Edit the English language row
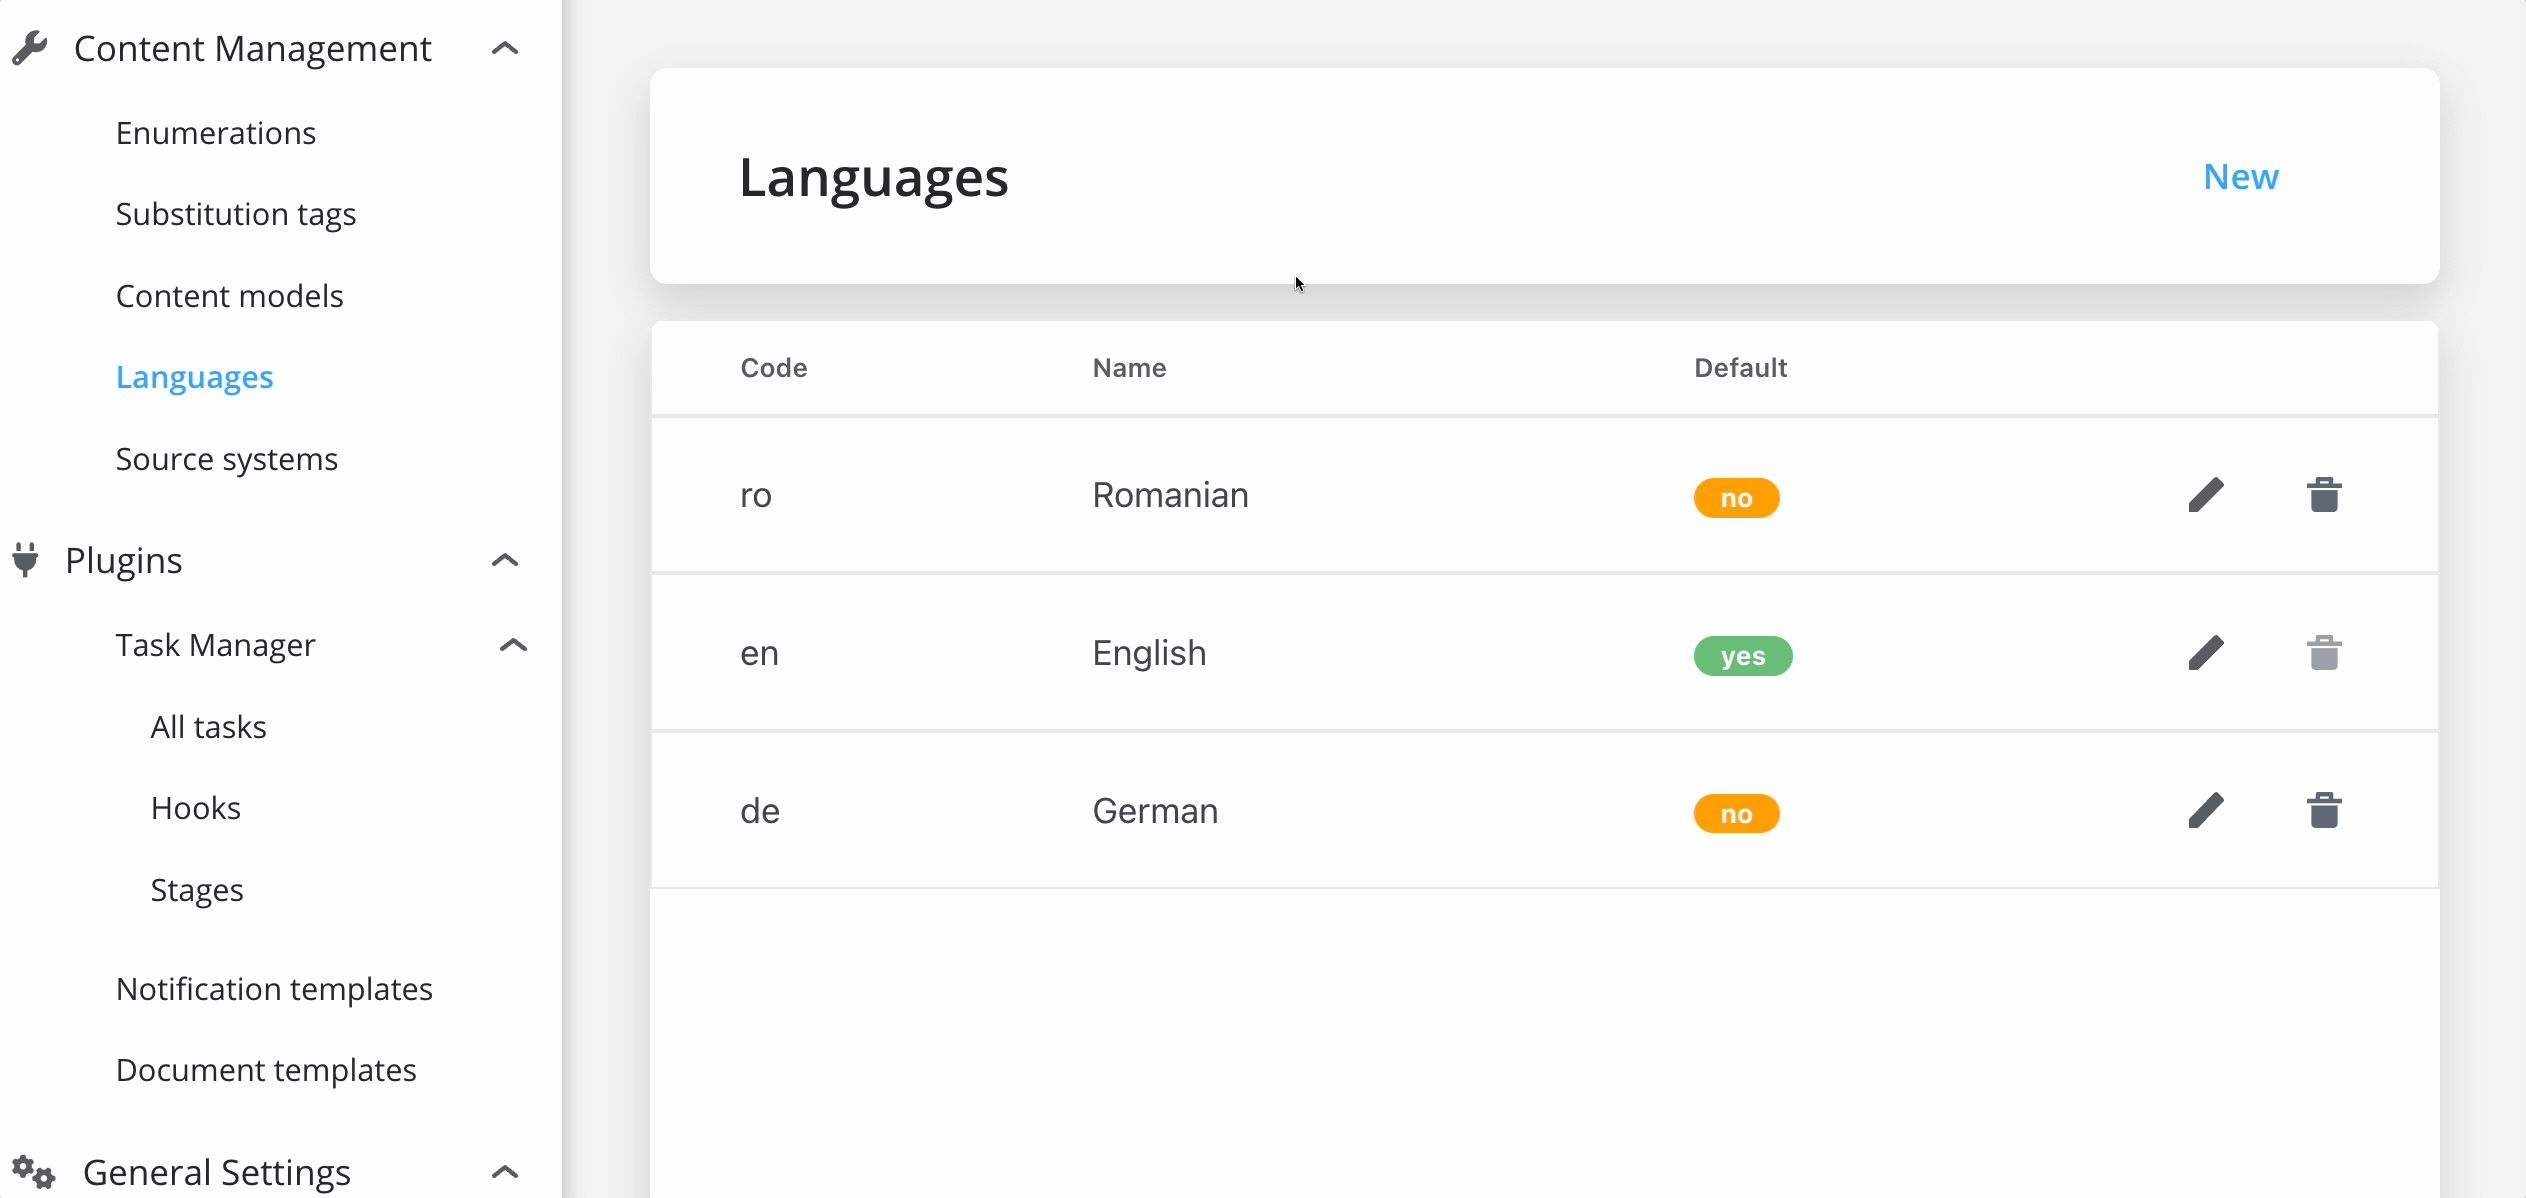 click(2206, 653)
